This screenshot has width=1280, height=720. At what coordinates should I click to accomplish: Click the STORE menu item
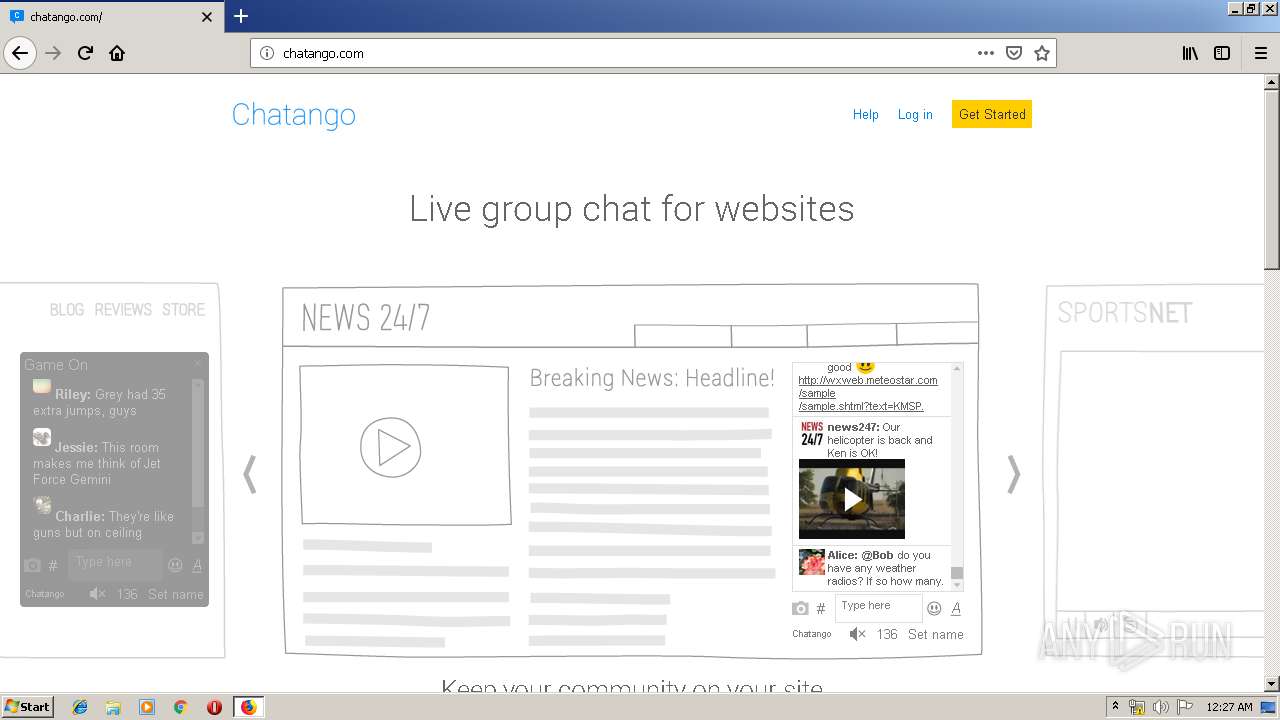pyautogui.click(x=183, y=310)
